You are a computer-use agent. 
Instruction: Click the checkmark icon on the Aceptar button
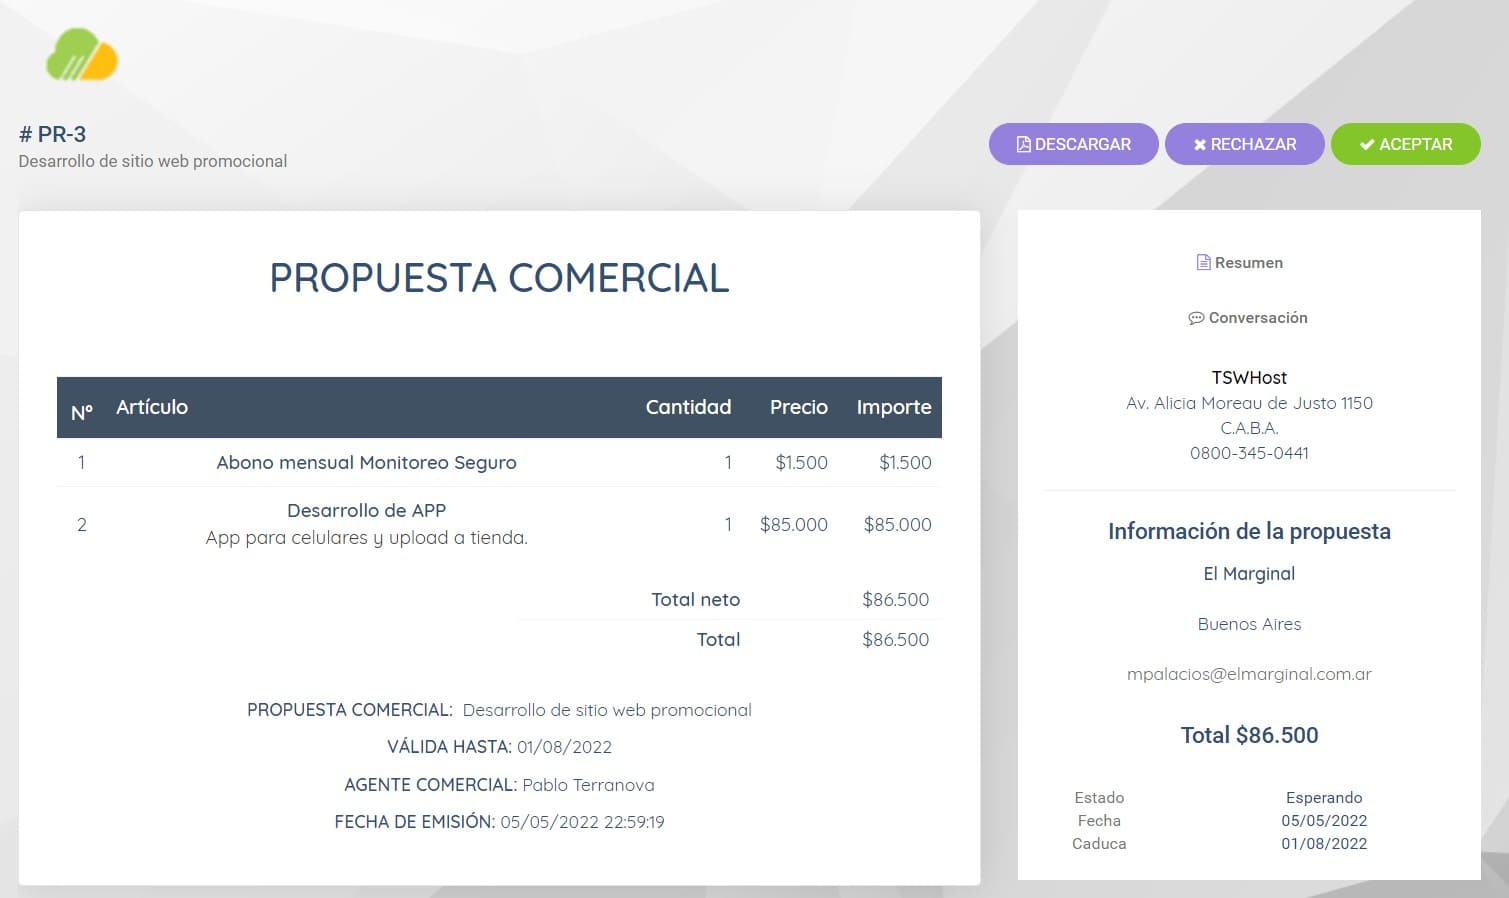pyautogui.click(x=1367, y=145)
